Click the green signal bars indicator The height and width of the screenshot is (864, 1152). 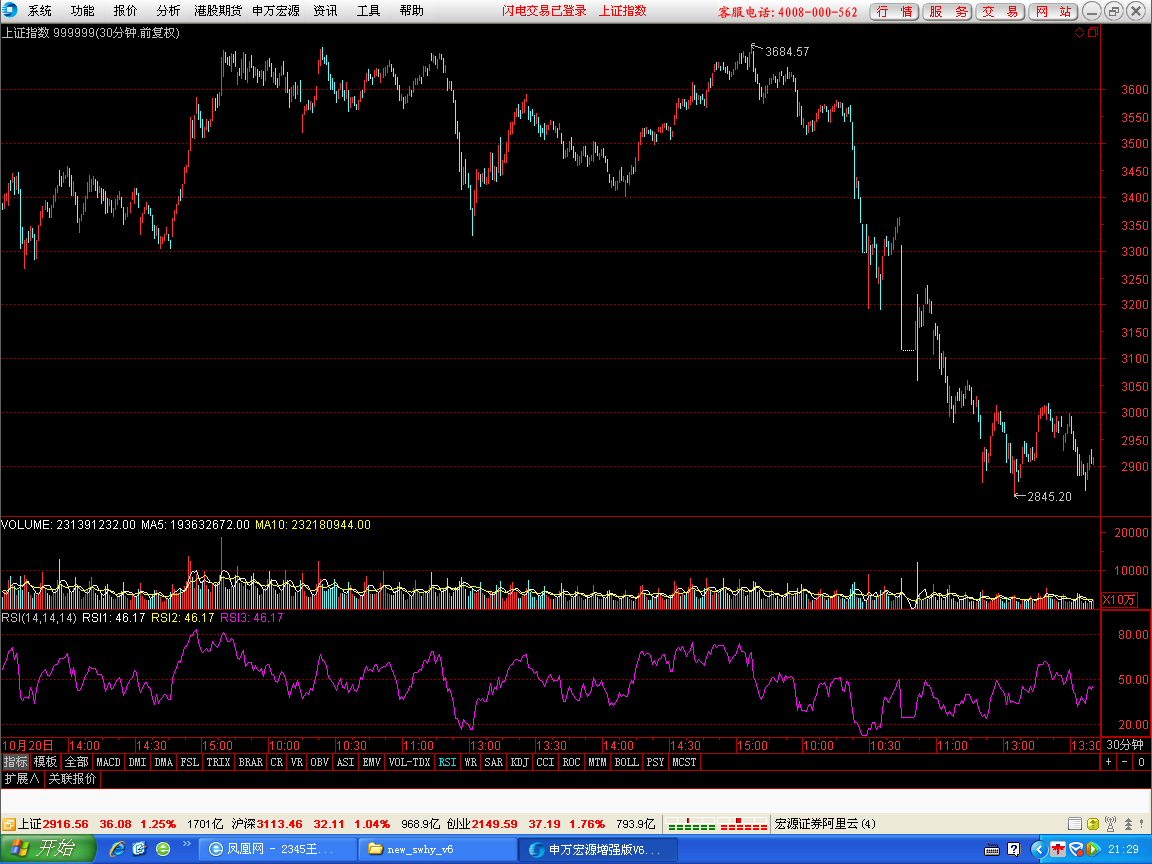(691, 824)
